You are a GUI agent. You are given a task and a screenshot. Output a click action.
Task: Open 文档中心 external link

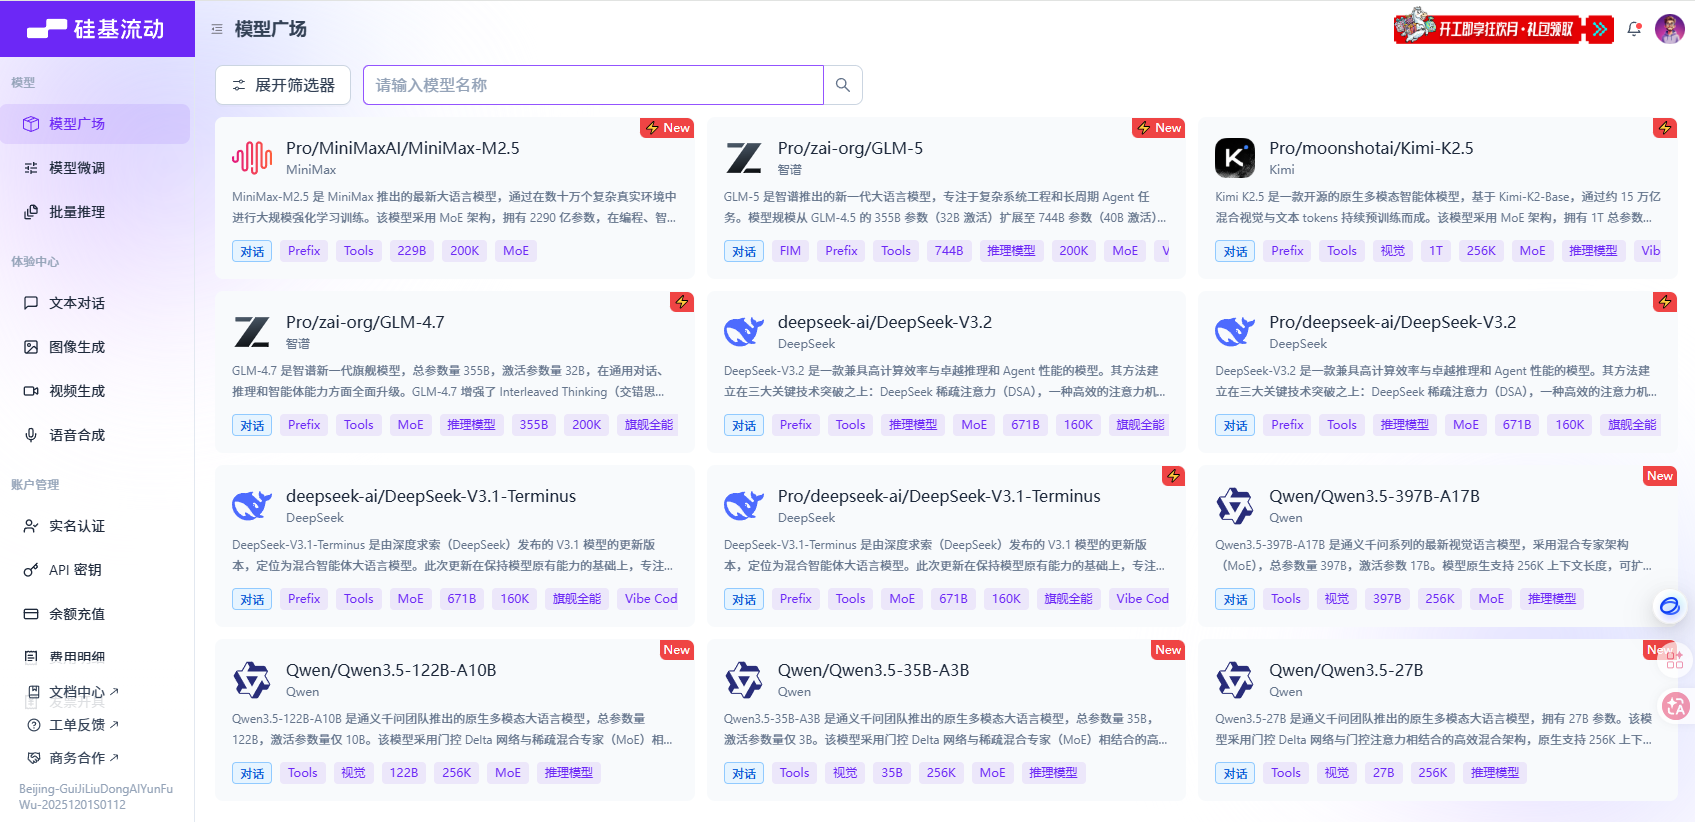pyautogui.click(x=74, y=692)
